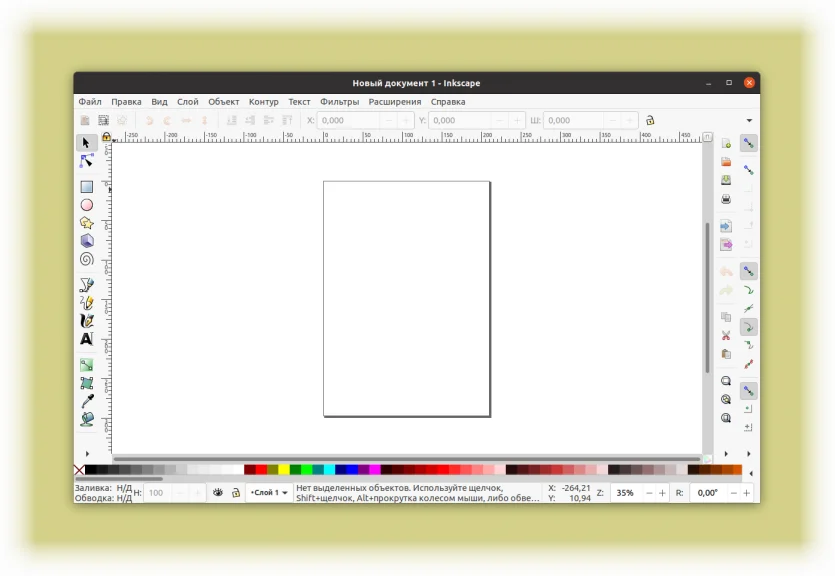Viewport: 835px width, 576px height.
Task: Increase rotation with the R plus button
Action: [x=747, y=493]
